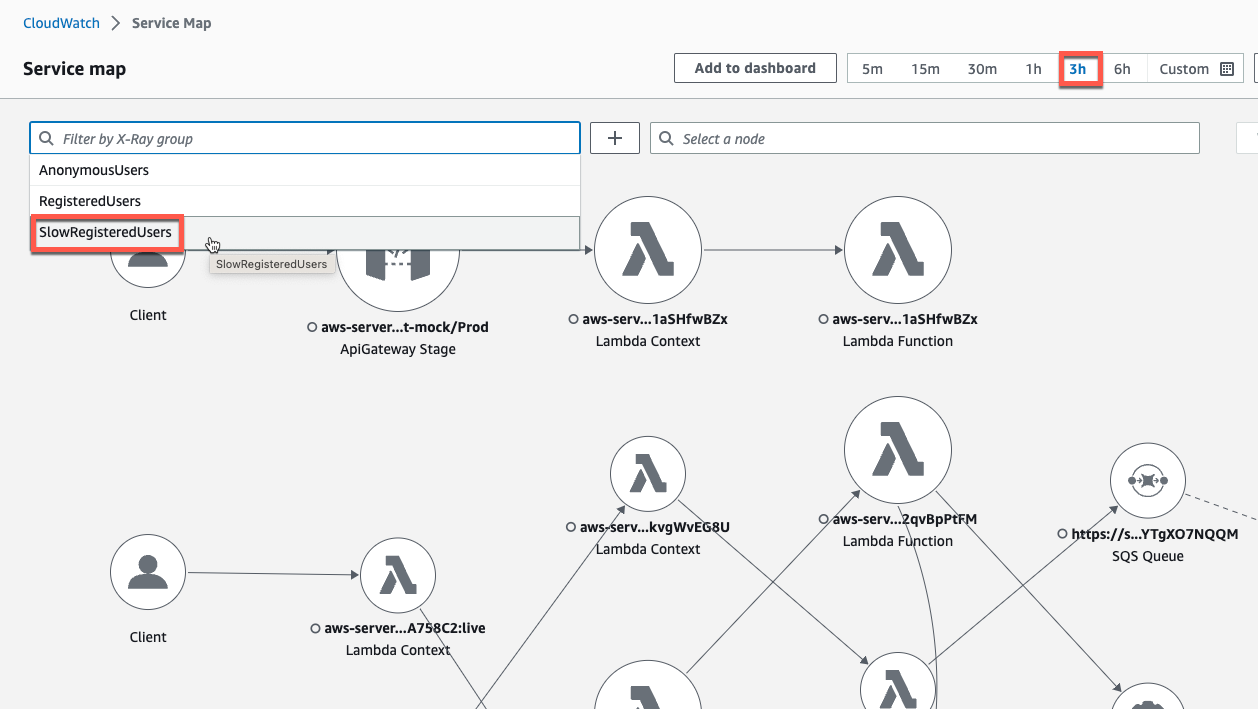Click the magnifier icon in the X-Ray group filter

click(x=46, y=139)
